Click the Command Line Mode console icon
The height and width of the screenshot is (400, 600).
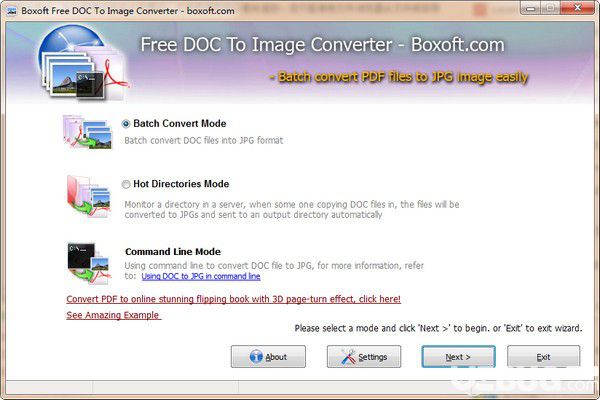click(x=89, y=264)
